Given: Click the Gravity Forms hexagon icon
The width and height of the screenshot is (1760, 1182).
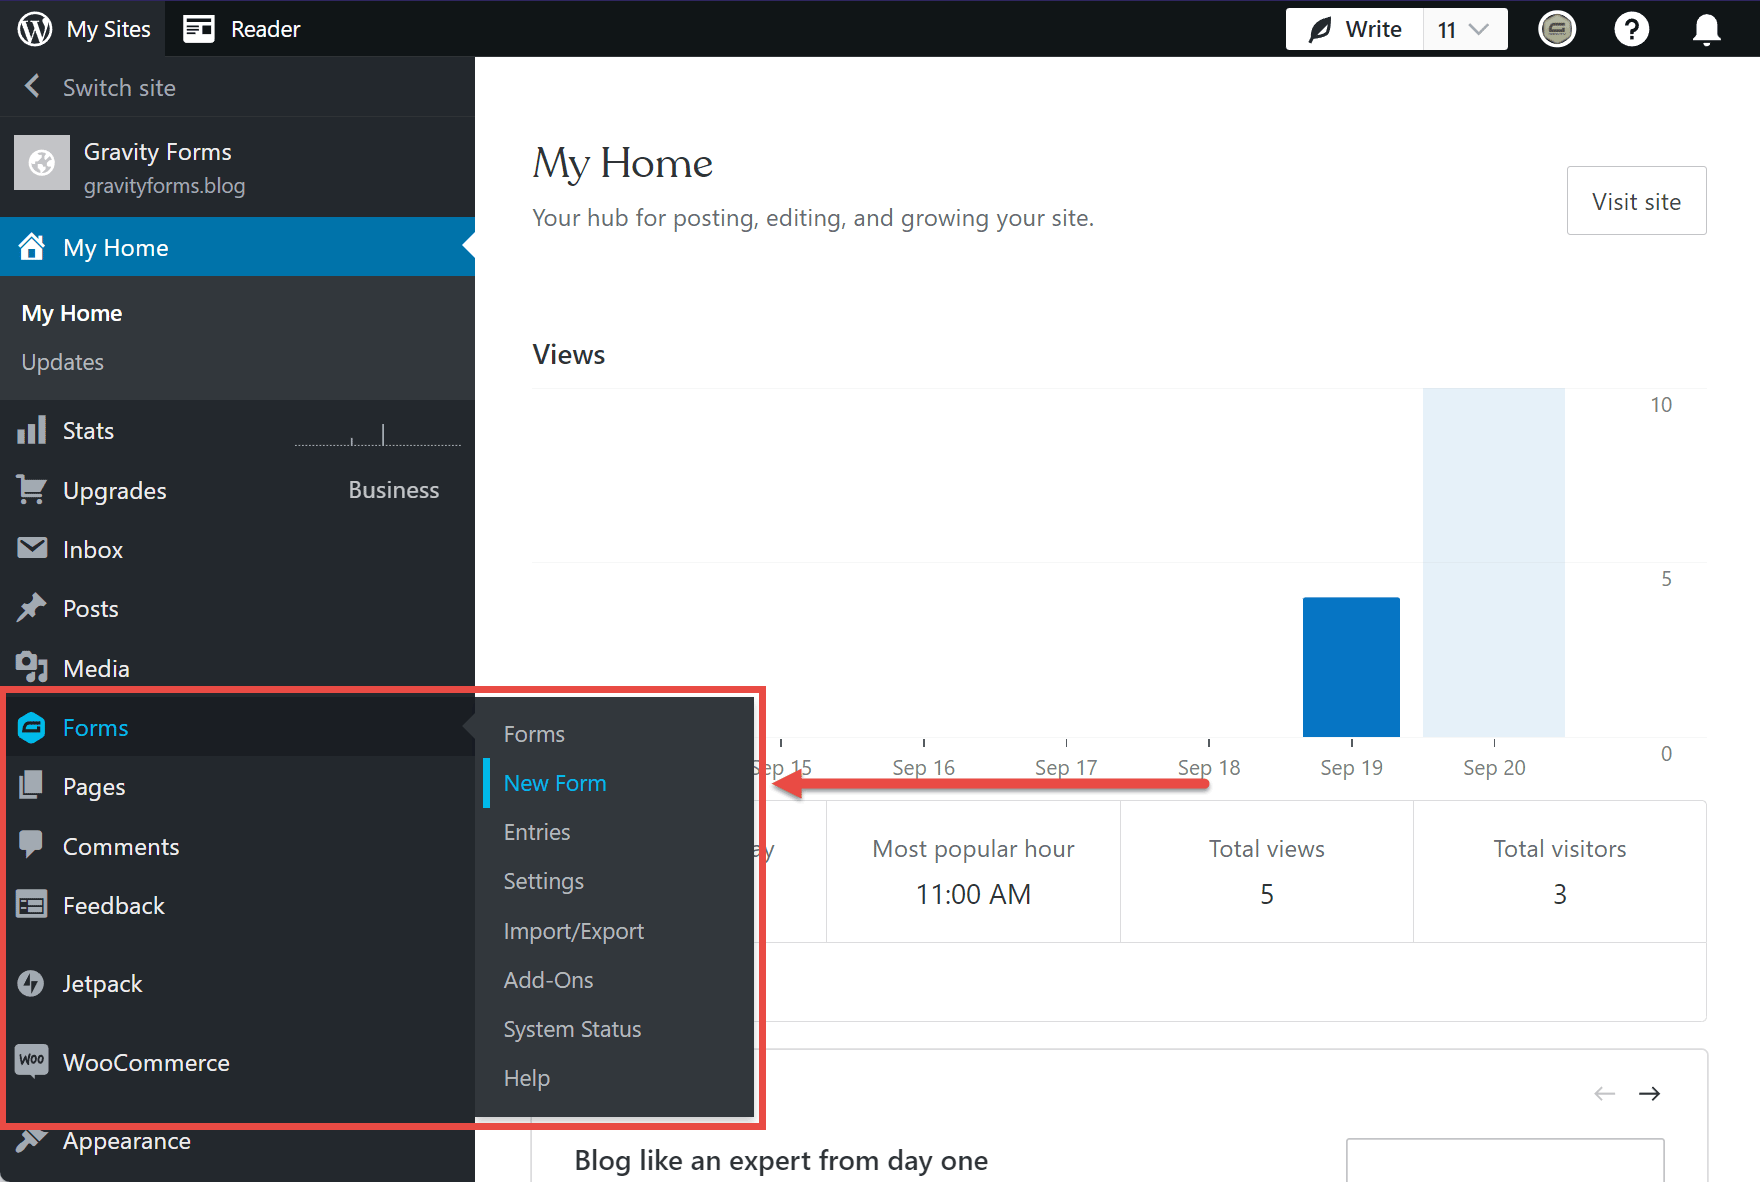Looking at the screenshot, I should [32, 727].
